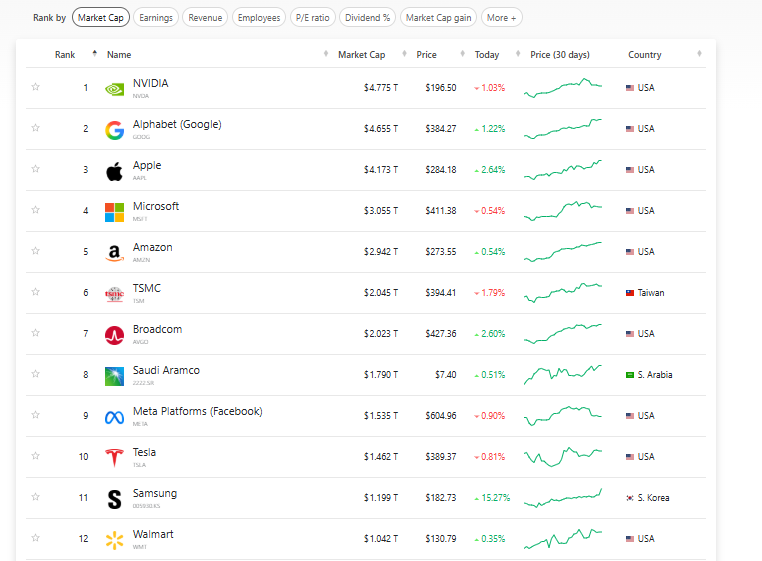Open the Saudi Aramco company link
This screenshot has width=762, height=561.
click(166, 370)
